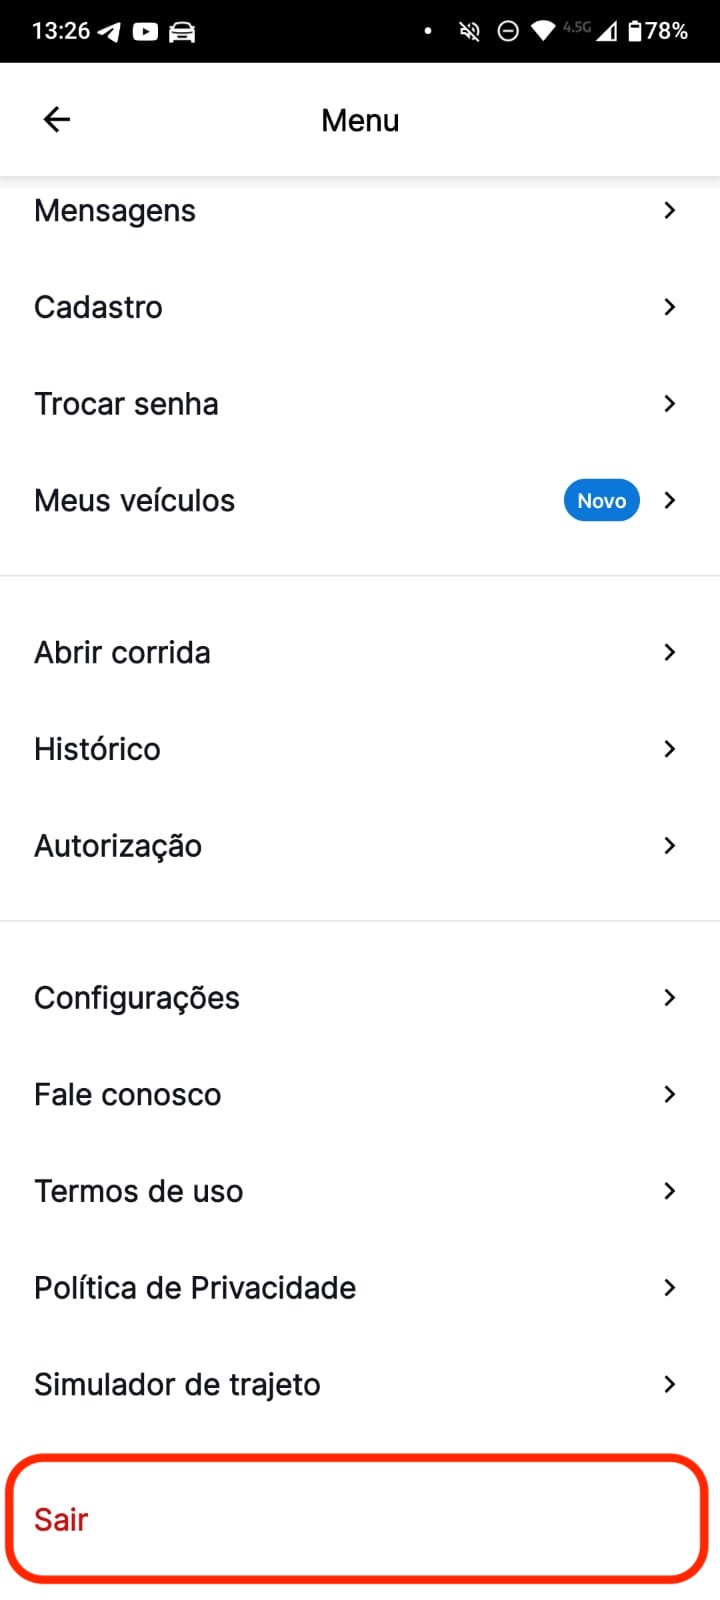Tap the Telegram notification icon in status bar

pyautogui.click(x=109, y=32)
